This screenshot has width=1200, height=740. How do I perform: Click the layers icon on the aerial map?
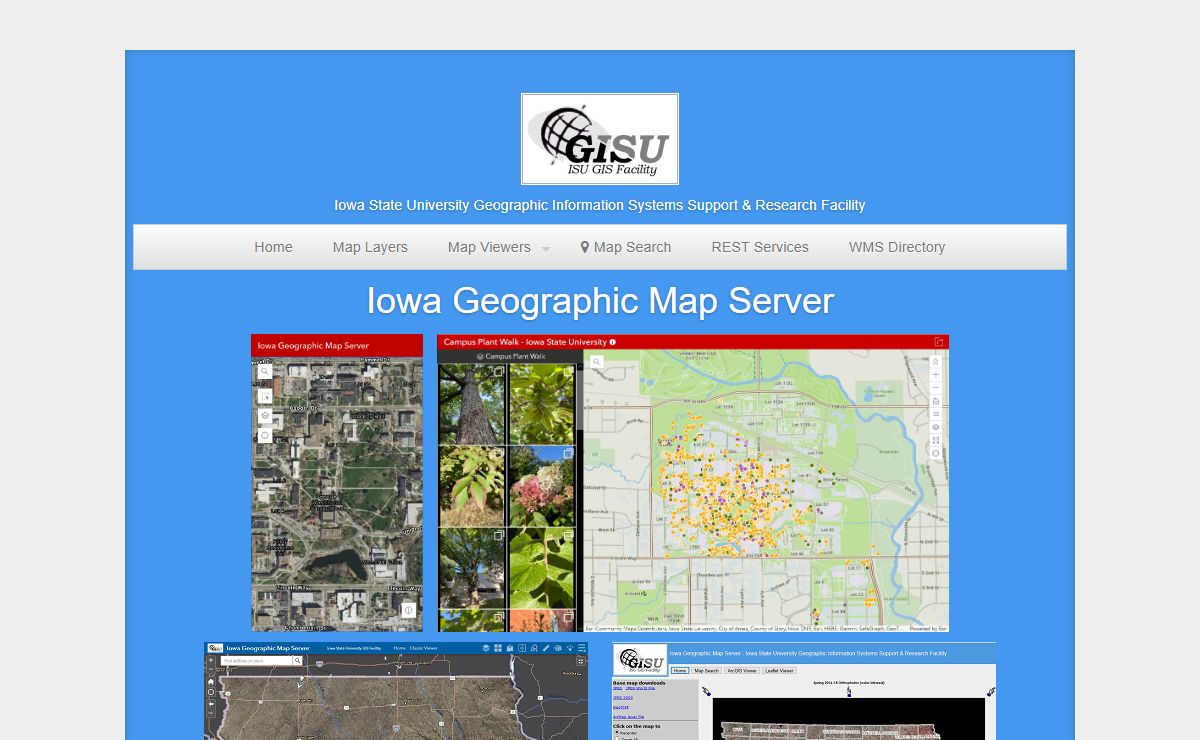pos(265,415)
